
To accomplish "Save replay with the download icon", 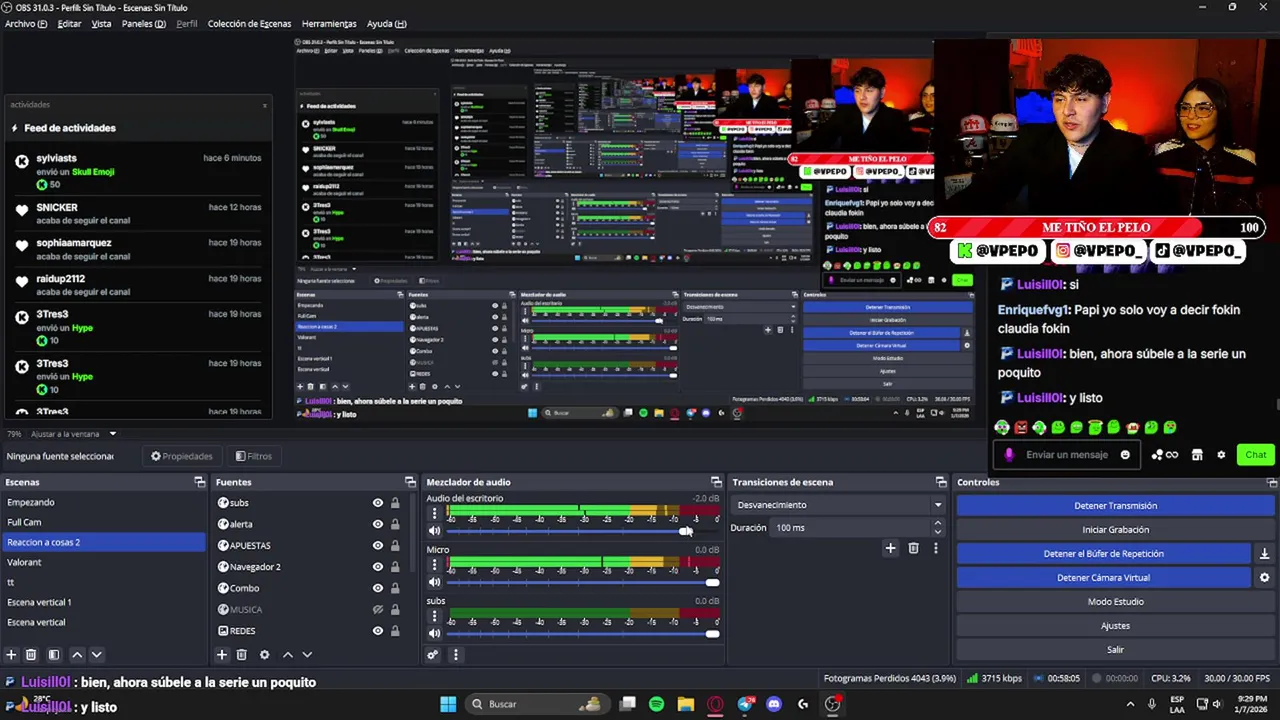I will tap(1264, 554).
